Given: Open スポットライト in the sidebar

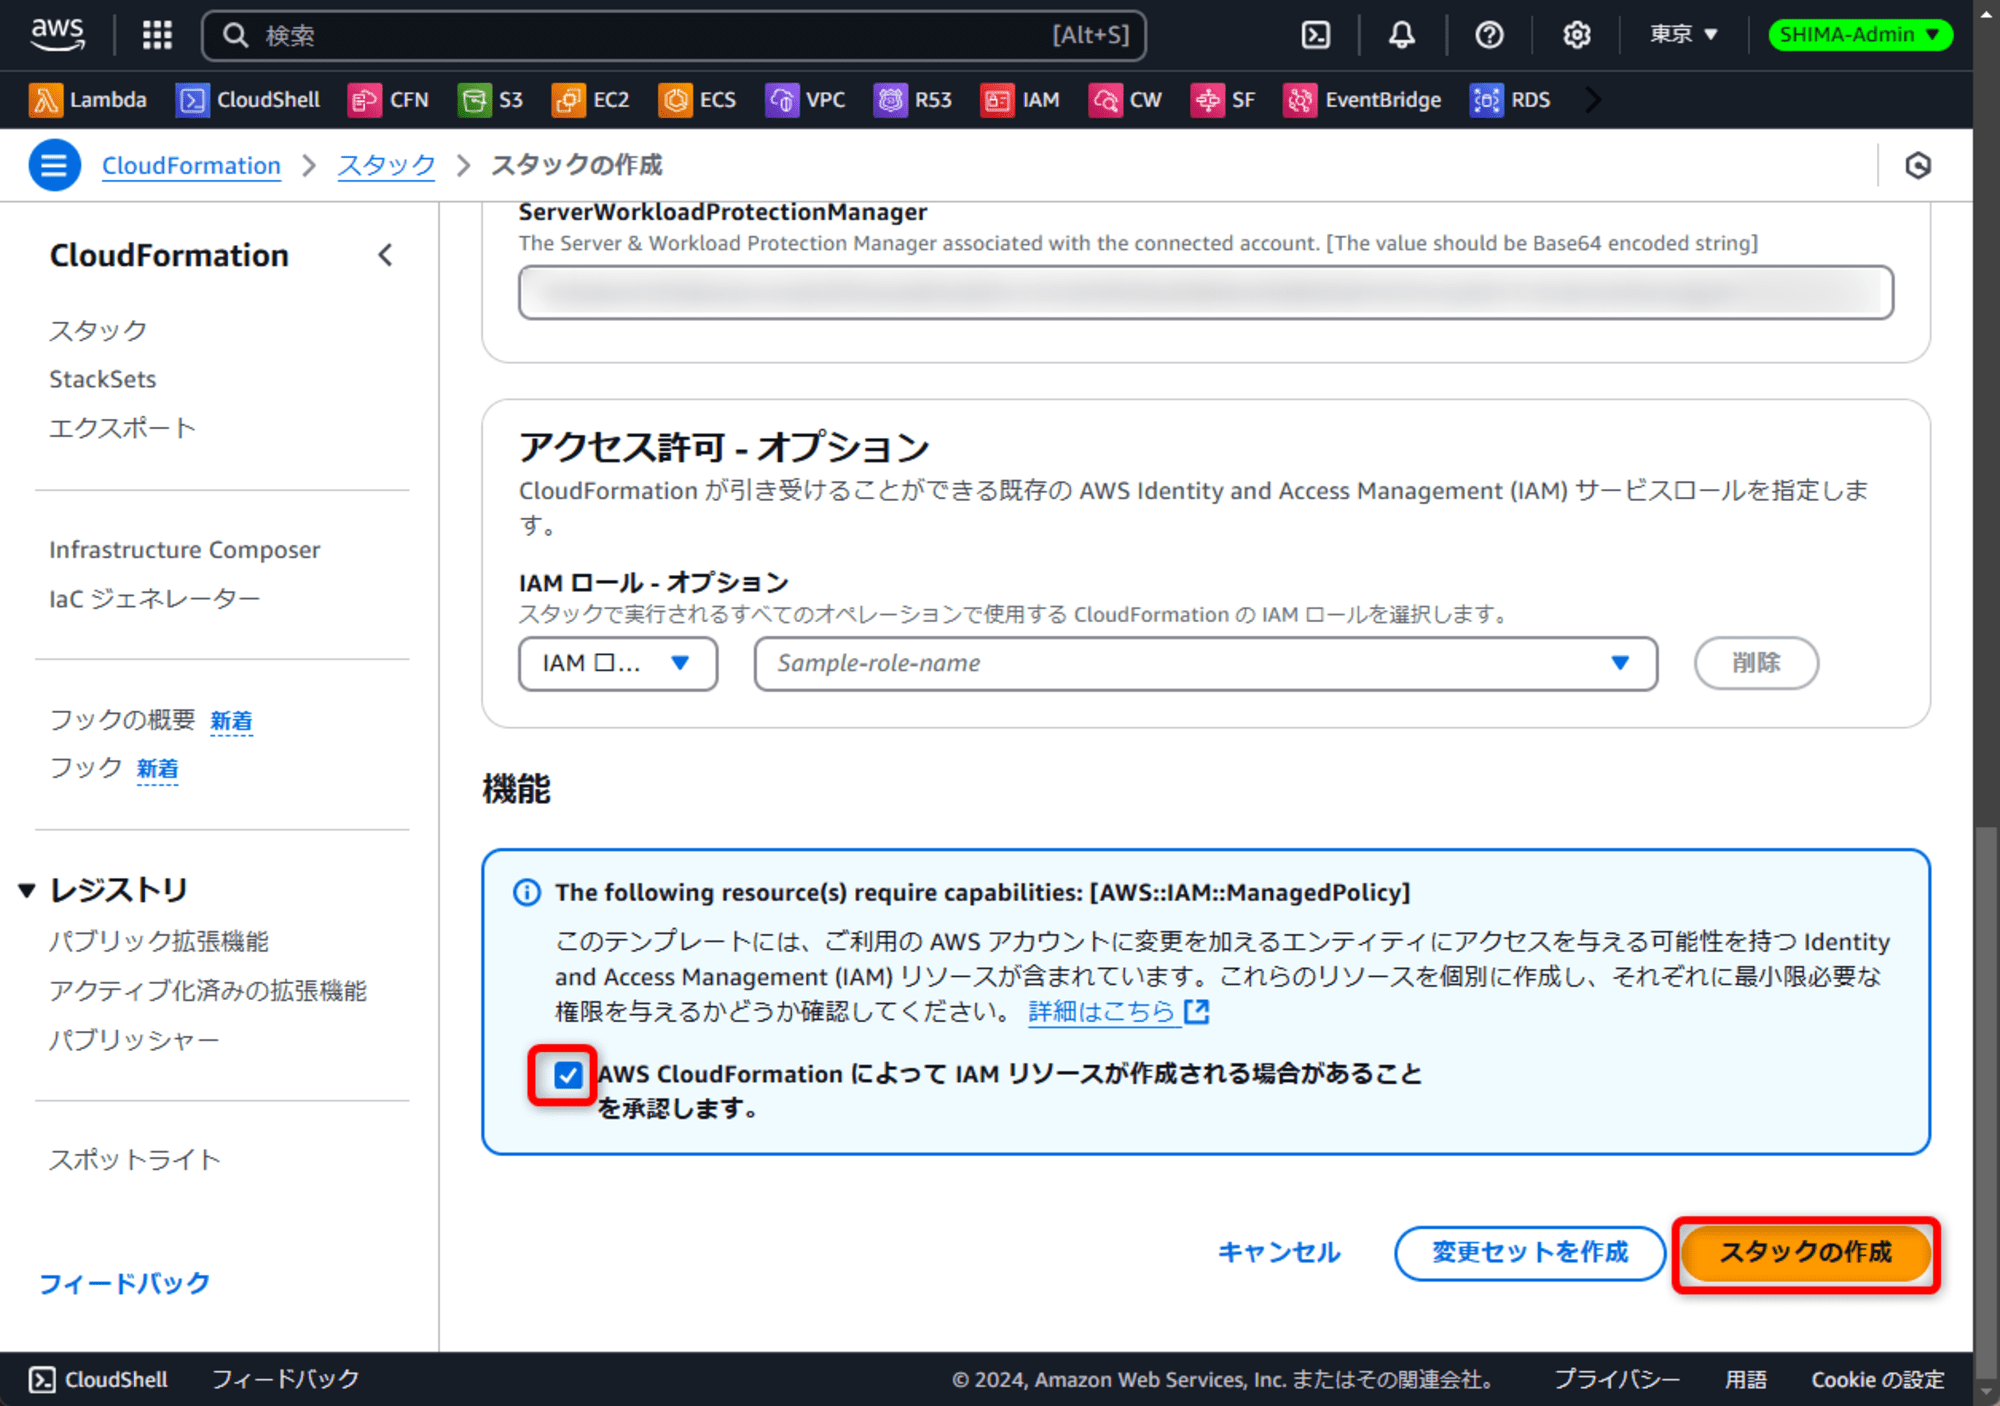Looking at the screenshot, I should (135, 1160).
